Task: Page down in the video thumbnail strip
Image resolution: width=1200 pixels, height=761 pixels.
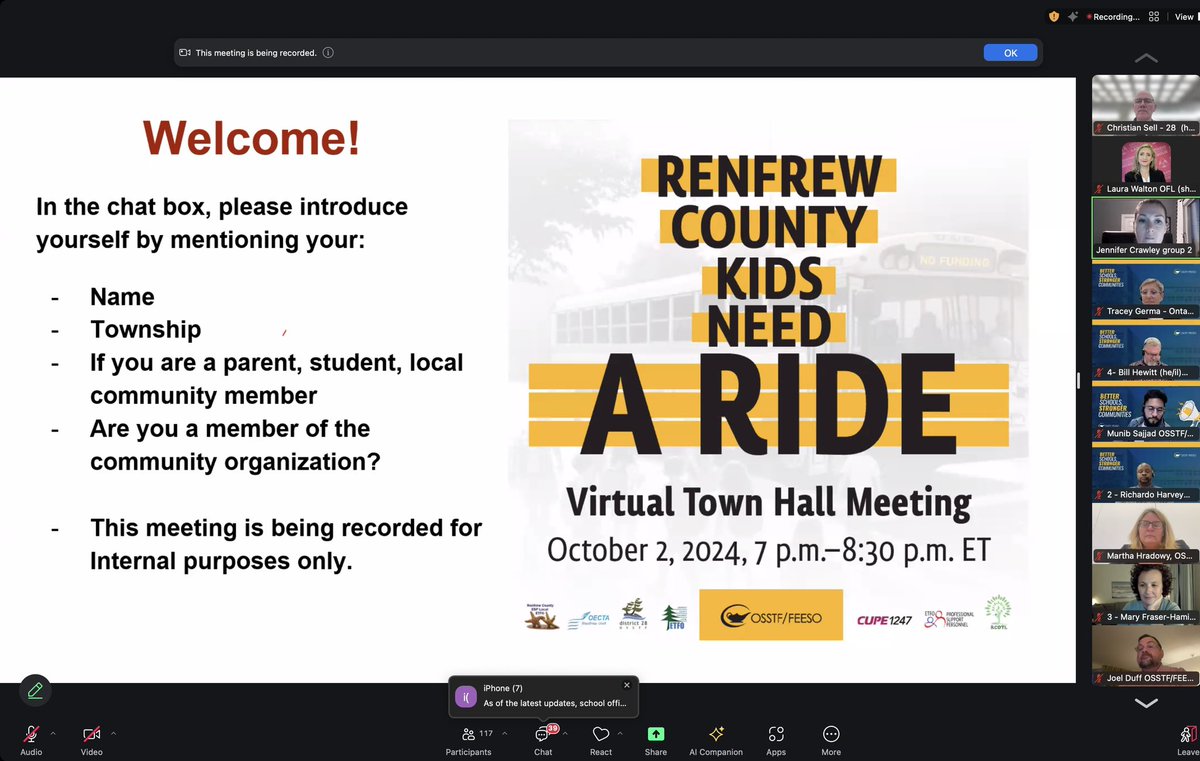Action: [1146, 703]
